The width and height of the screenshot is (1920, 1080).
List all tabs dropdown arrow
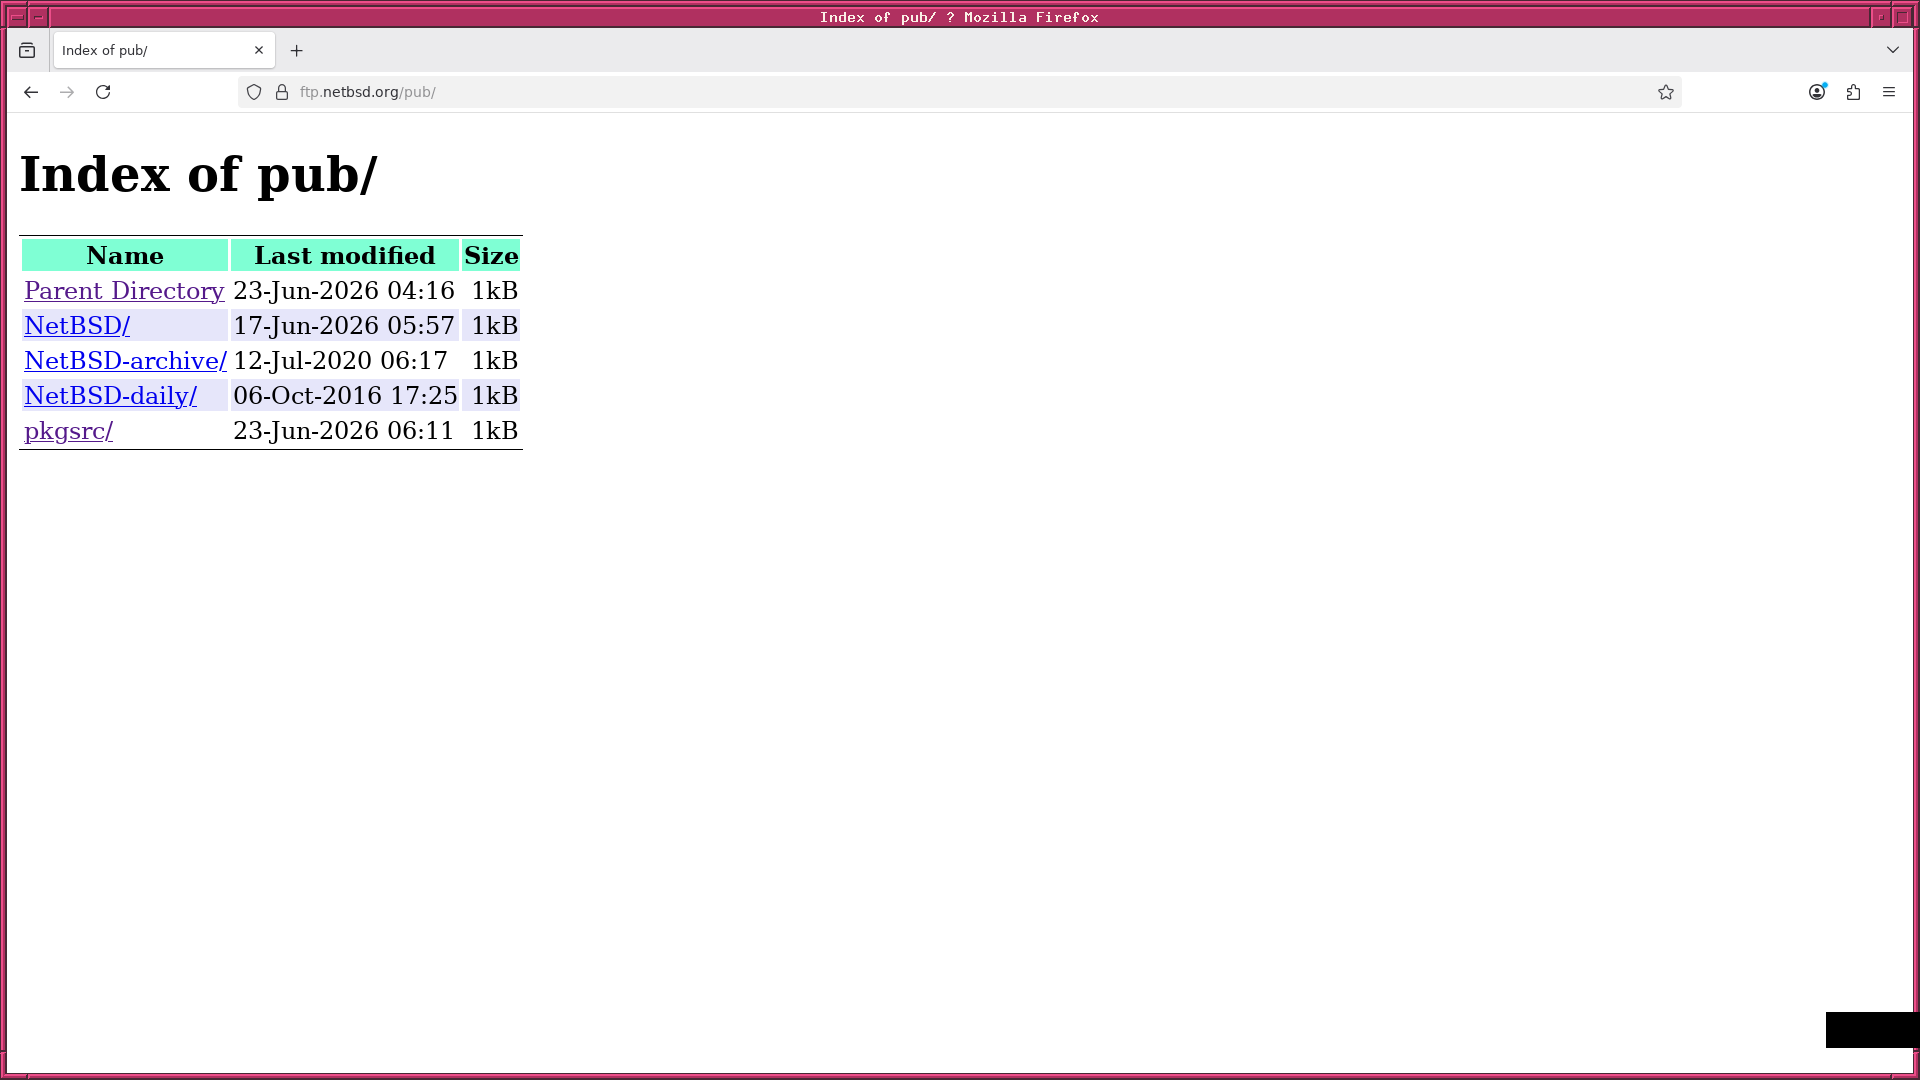pos(1893,50)
